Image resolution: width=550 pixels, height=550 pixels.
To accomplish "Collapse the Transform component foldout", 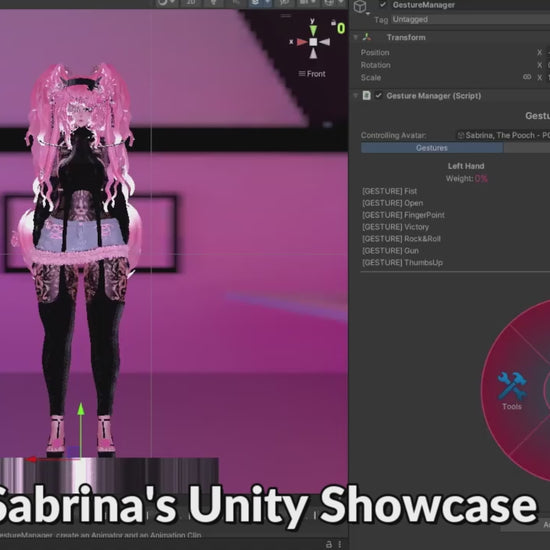I will point(355,37).
